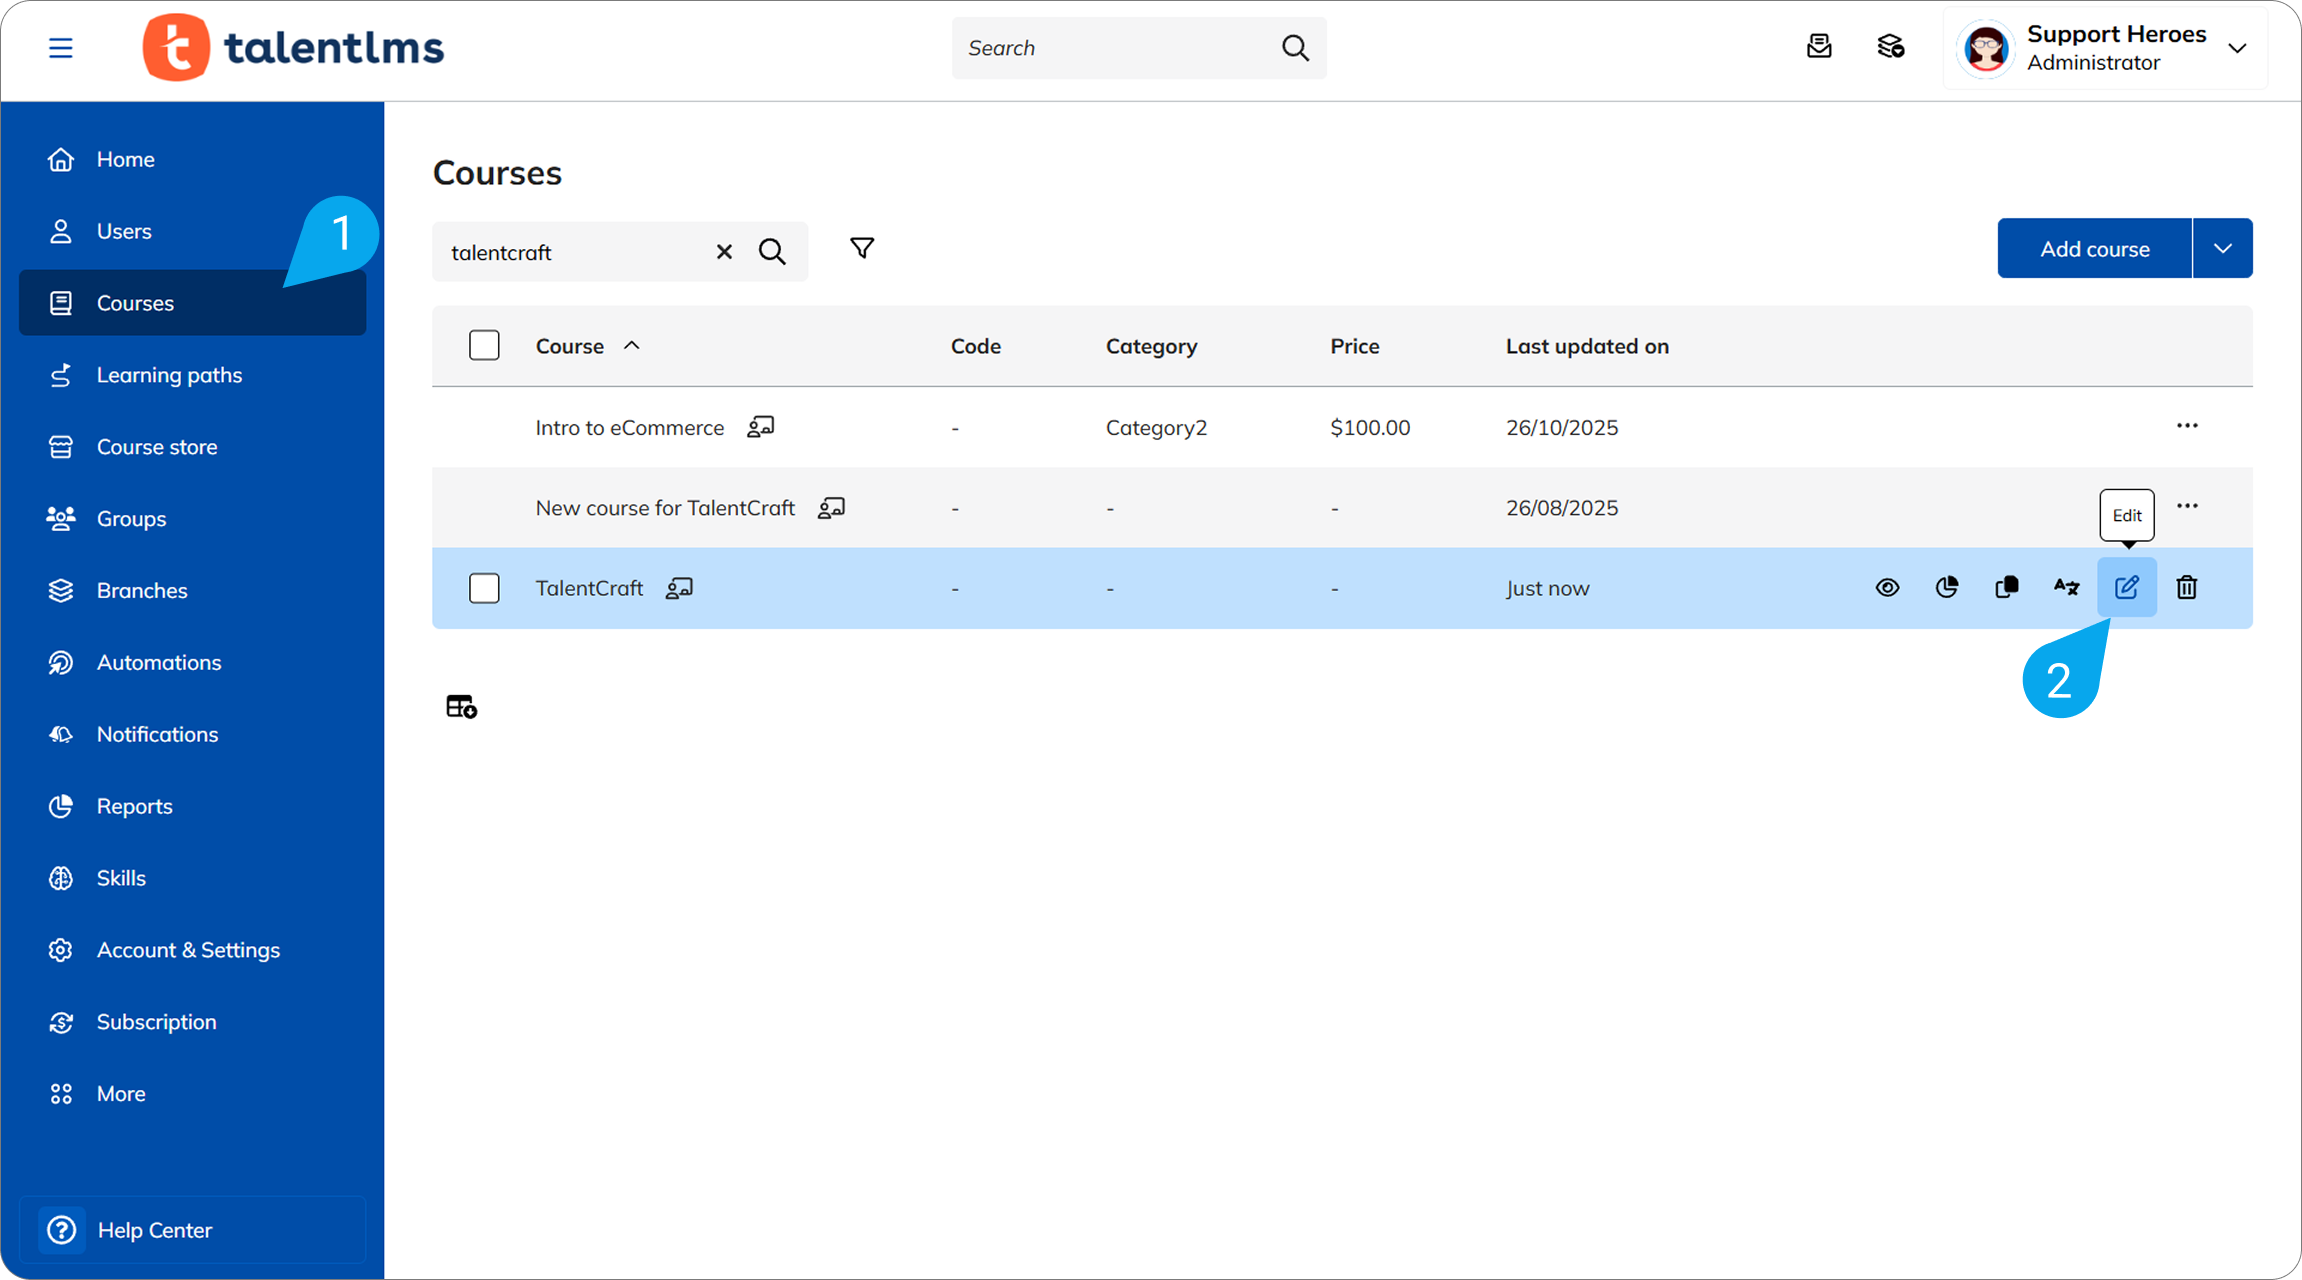Open the Help Center

pyautogui.click(x=154, y=1229)
